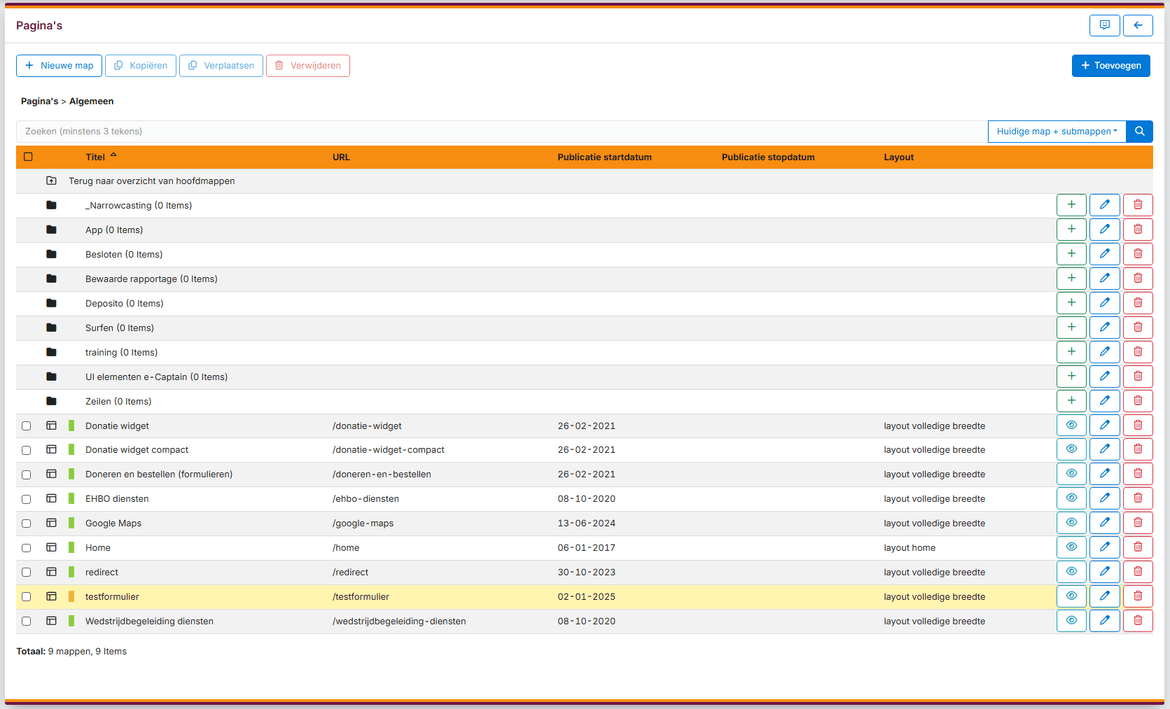Select all rows with the header checkbox
The image size is (1170, 709).
click(27, 157)
